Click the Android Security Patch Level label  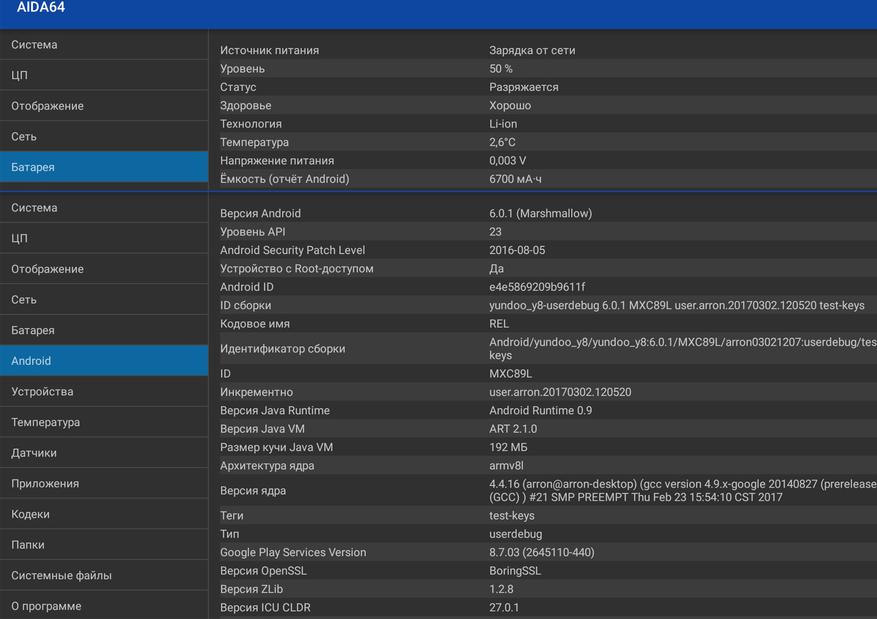pos(293,251)
